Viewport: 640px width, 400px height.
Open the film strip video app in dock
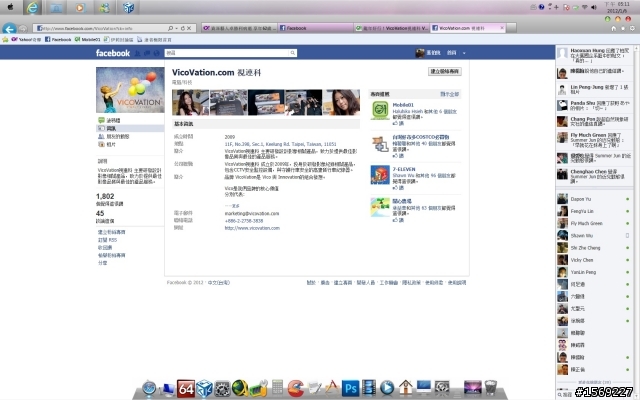click(x=369, y=388)
